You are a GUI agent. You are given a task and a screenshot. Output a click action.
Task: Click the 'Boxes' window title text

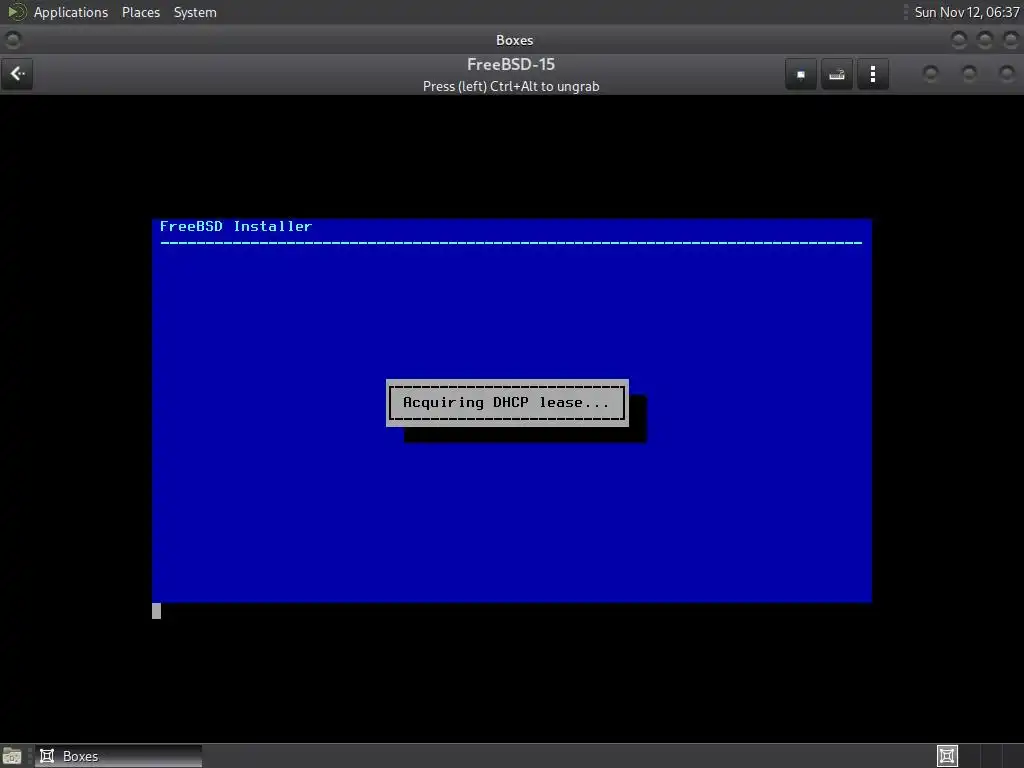515,40
